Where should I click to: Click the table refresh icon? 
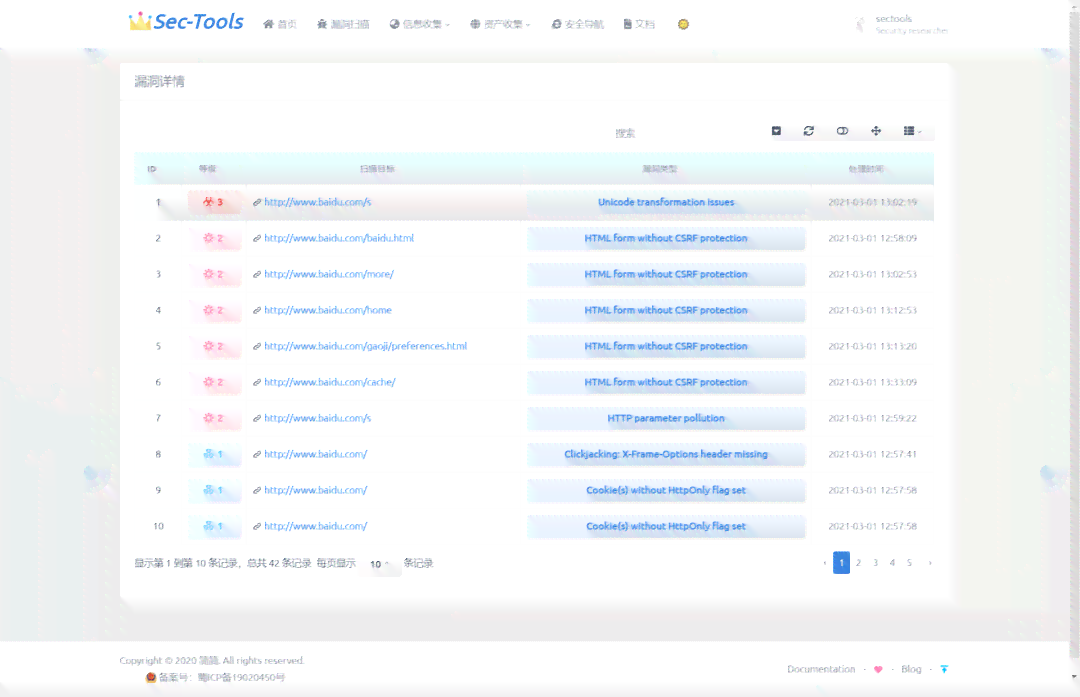pos(809,131)
